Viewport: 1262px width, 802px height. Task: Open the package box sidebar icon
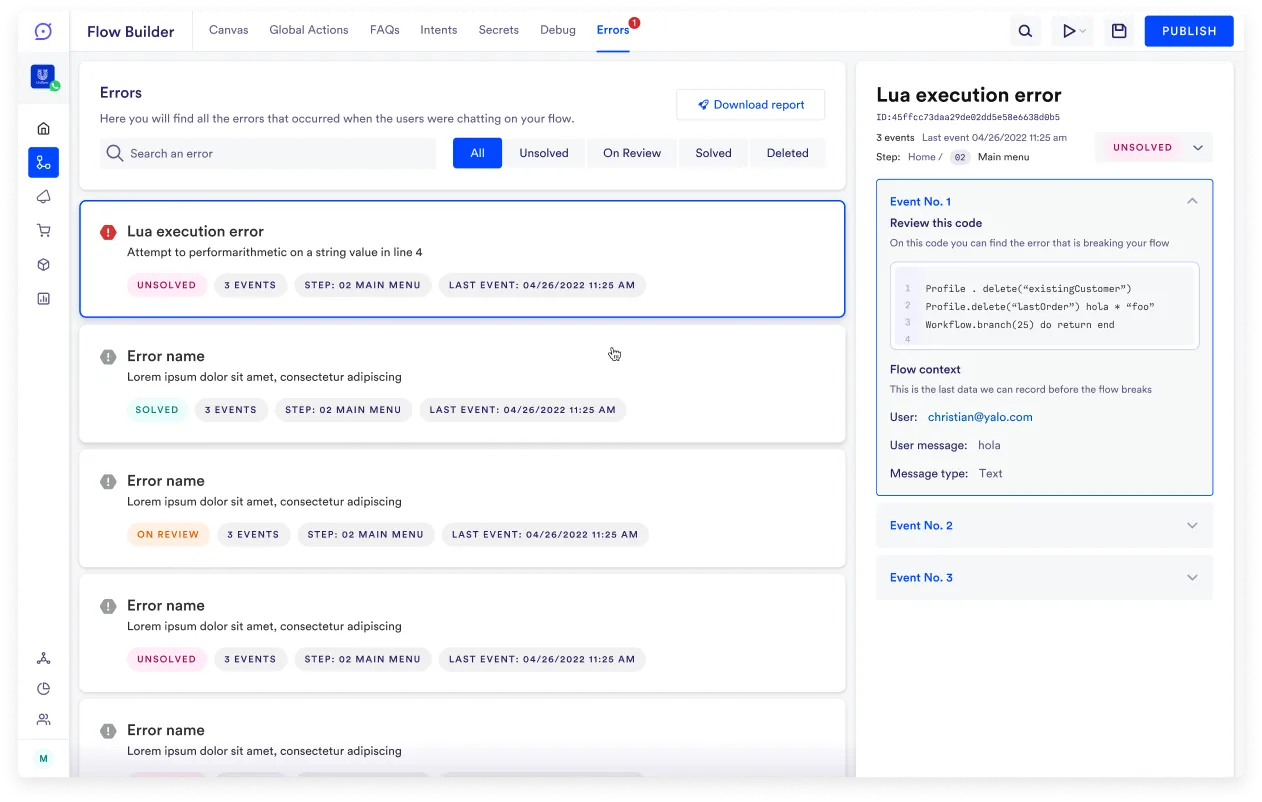click(43, 265)
